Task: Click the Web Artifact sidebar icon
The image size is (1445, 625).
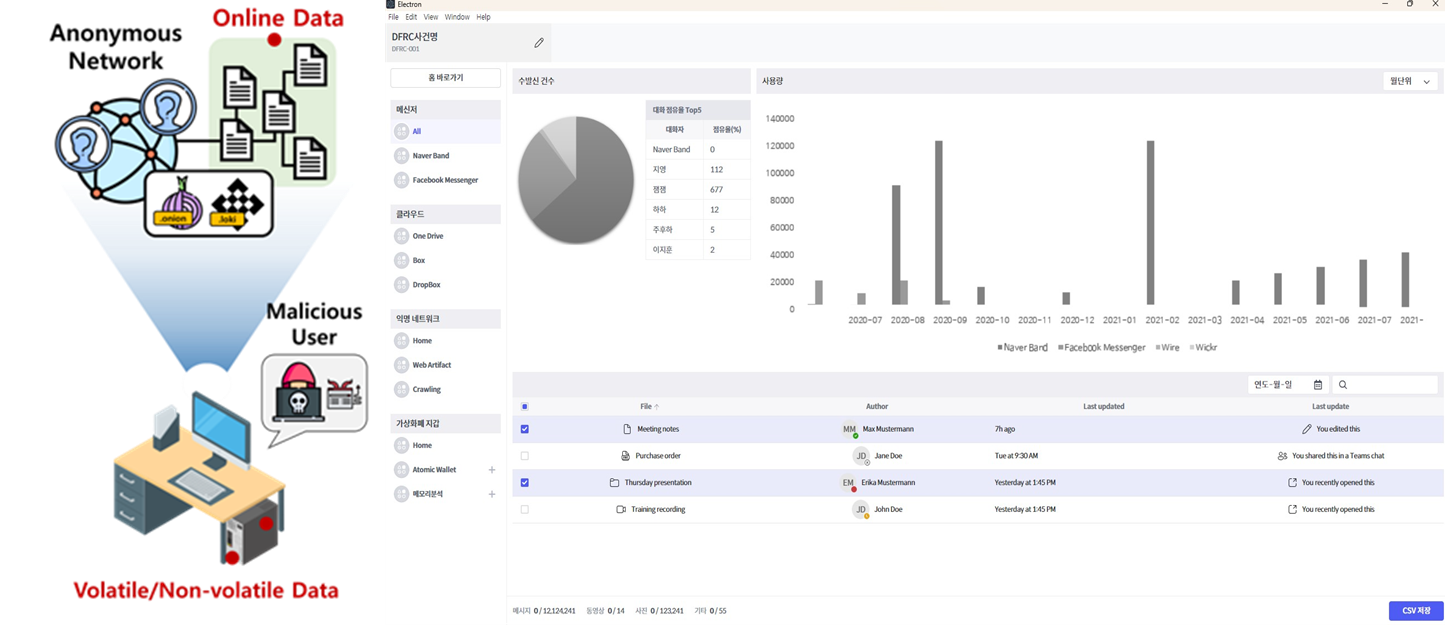Action: click(402, 365)
